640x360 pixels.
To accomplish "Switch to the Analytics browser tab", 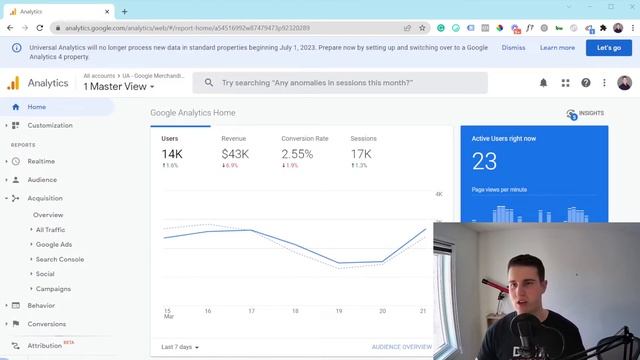I will [59, 12].
